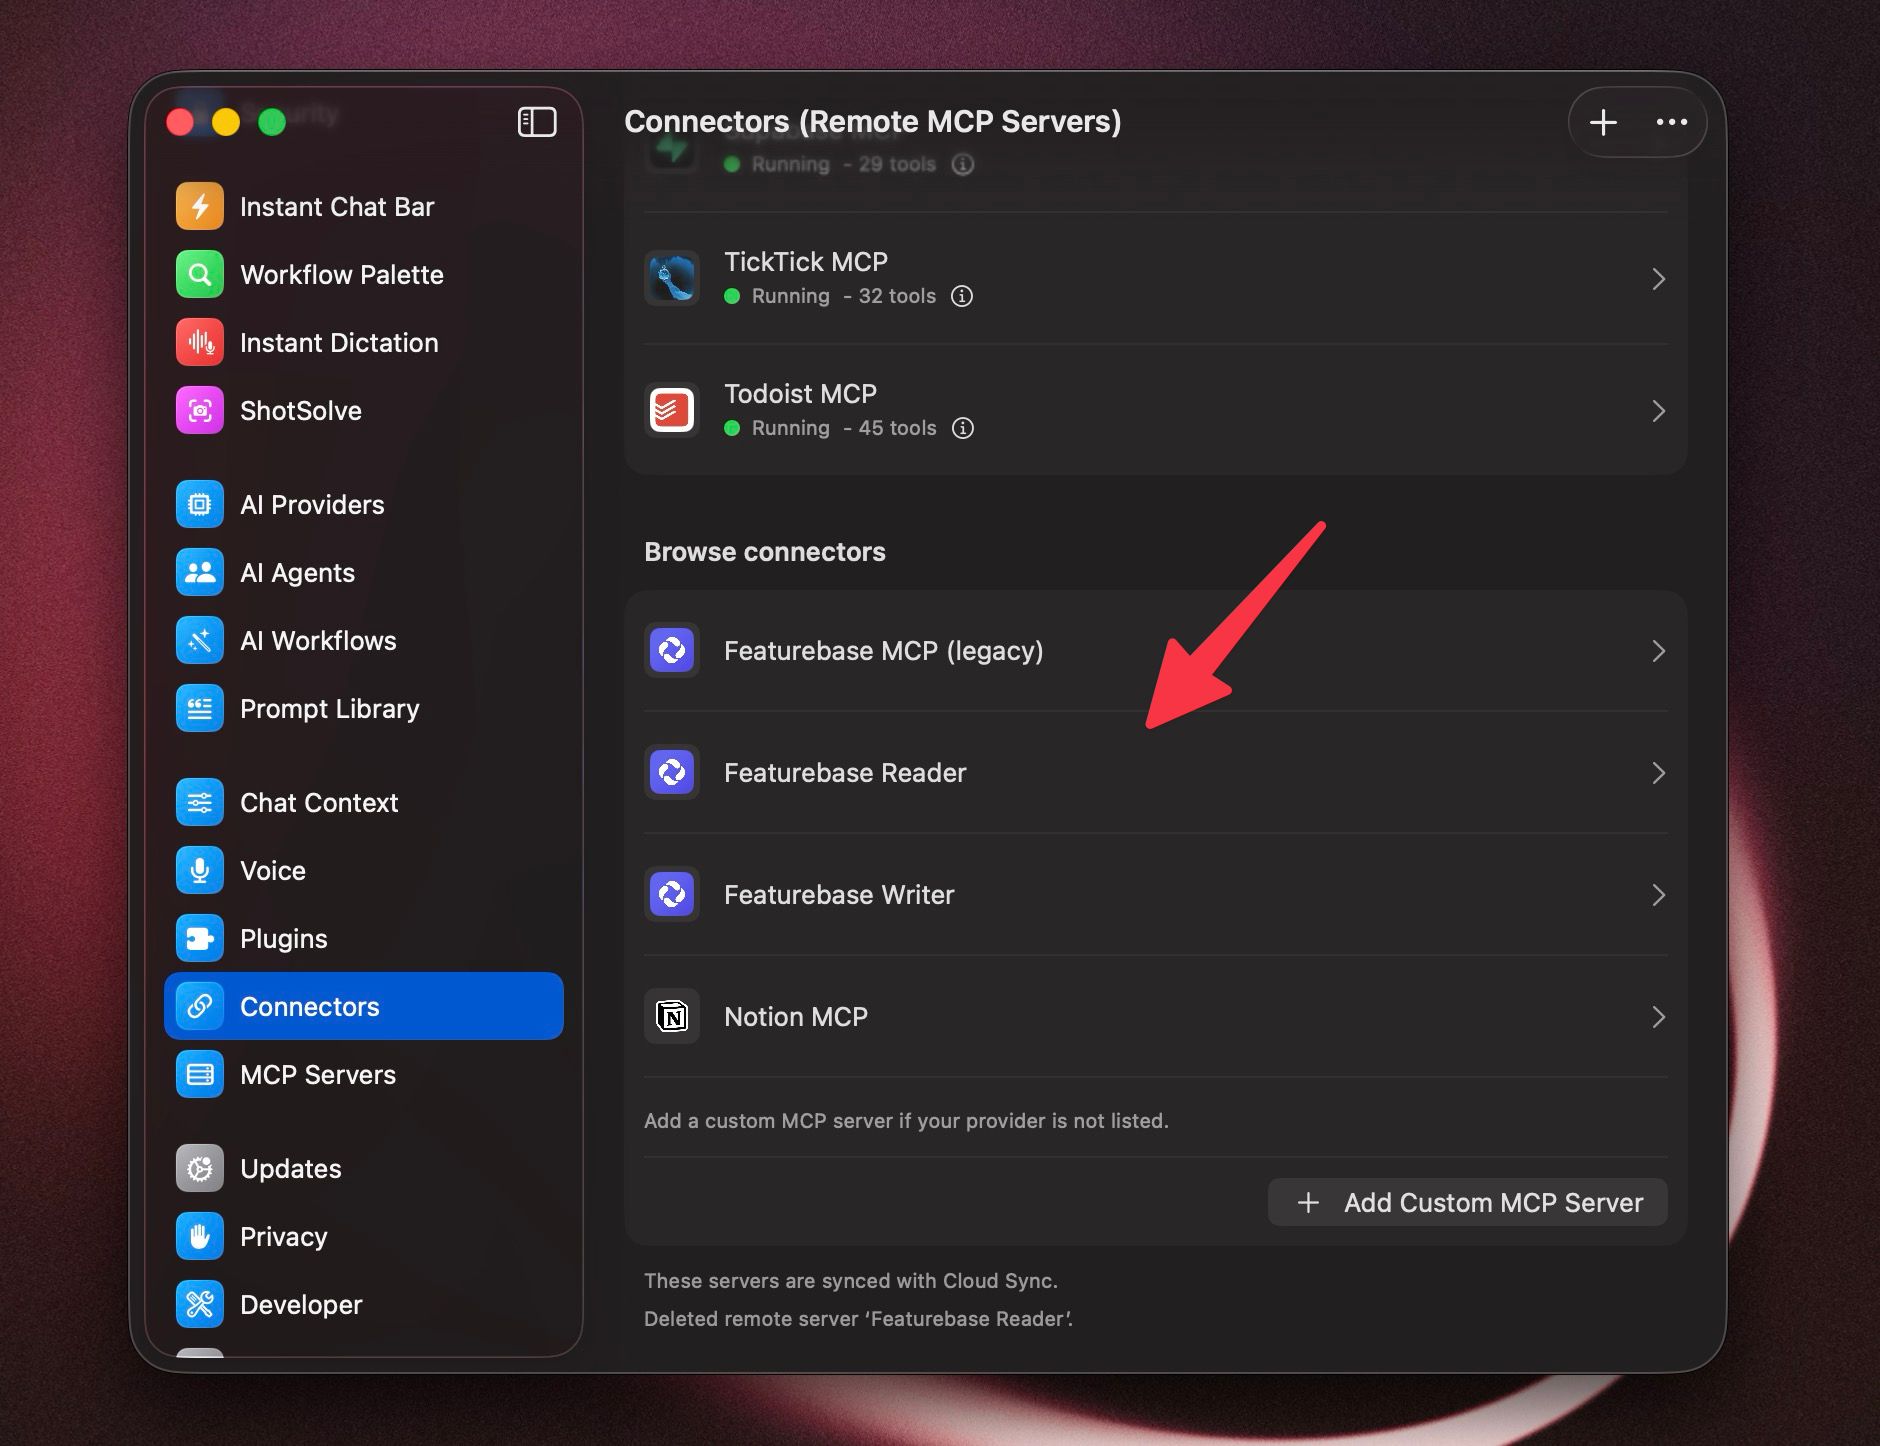The image size is (1880, 1446).
Task: Open the Prompt Library section
Action: pos(364,709)
